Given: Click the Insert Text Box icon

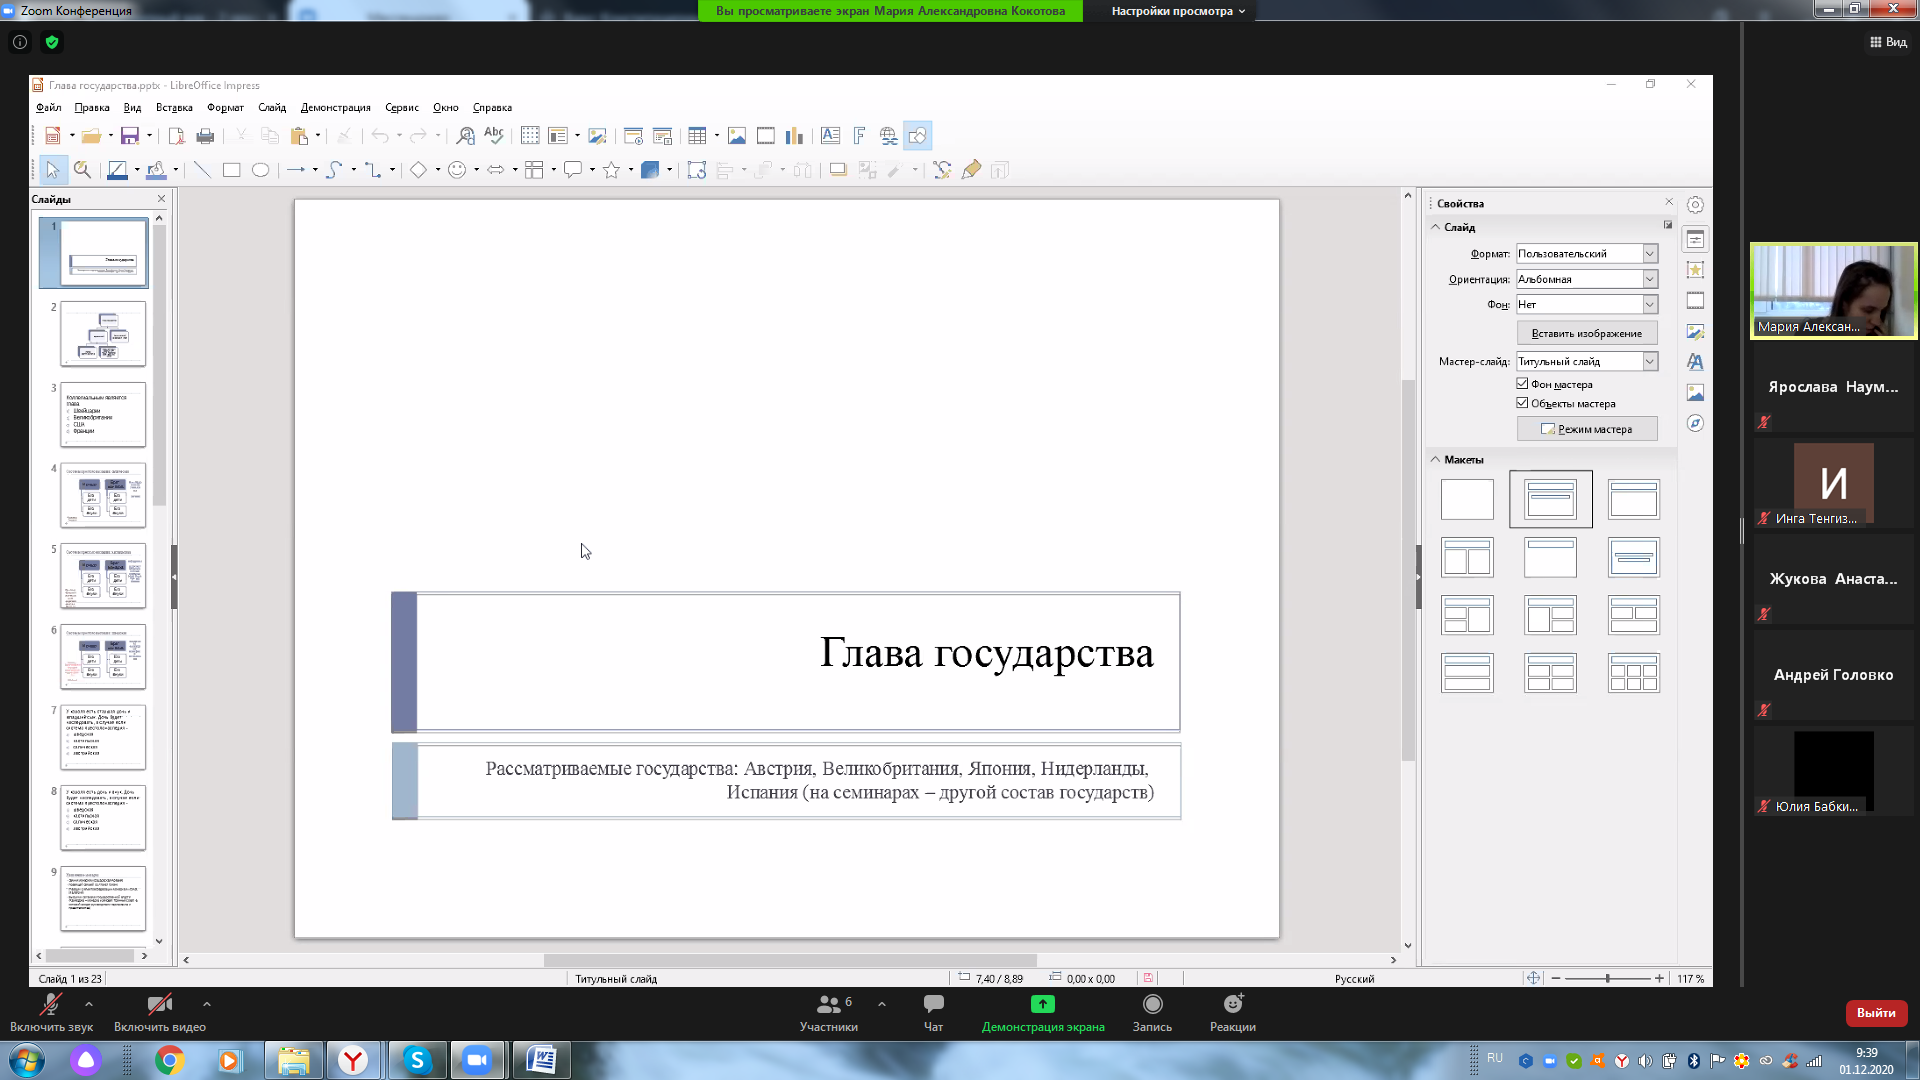Looking at the screenshot, I should click(830, 136).
